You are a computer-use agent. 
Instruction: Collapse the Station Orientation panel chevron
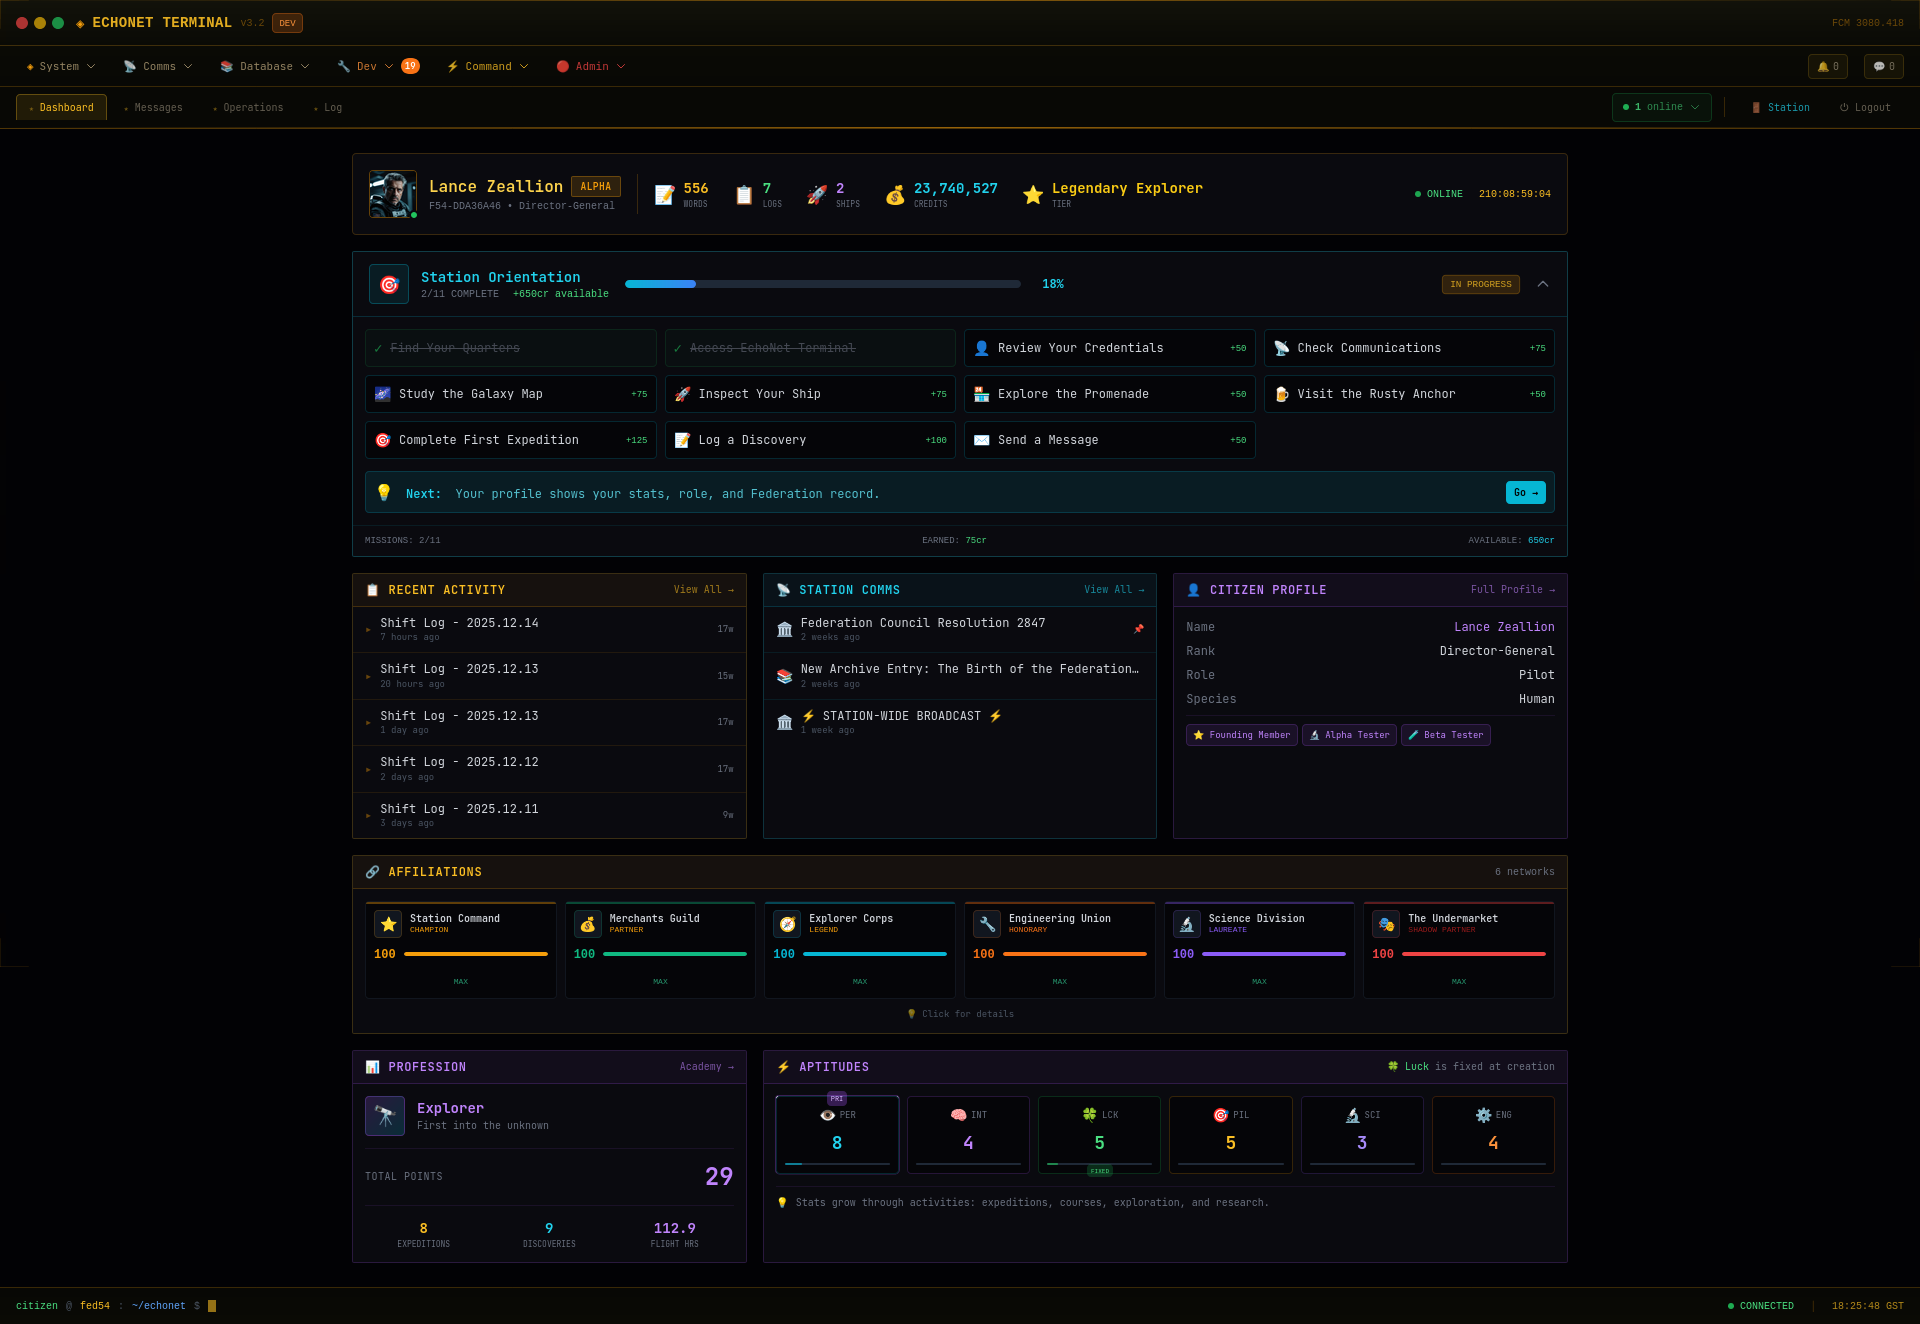coord(1543,284)
